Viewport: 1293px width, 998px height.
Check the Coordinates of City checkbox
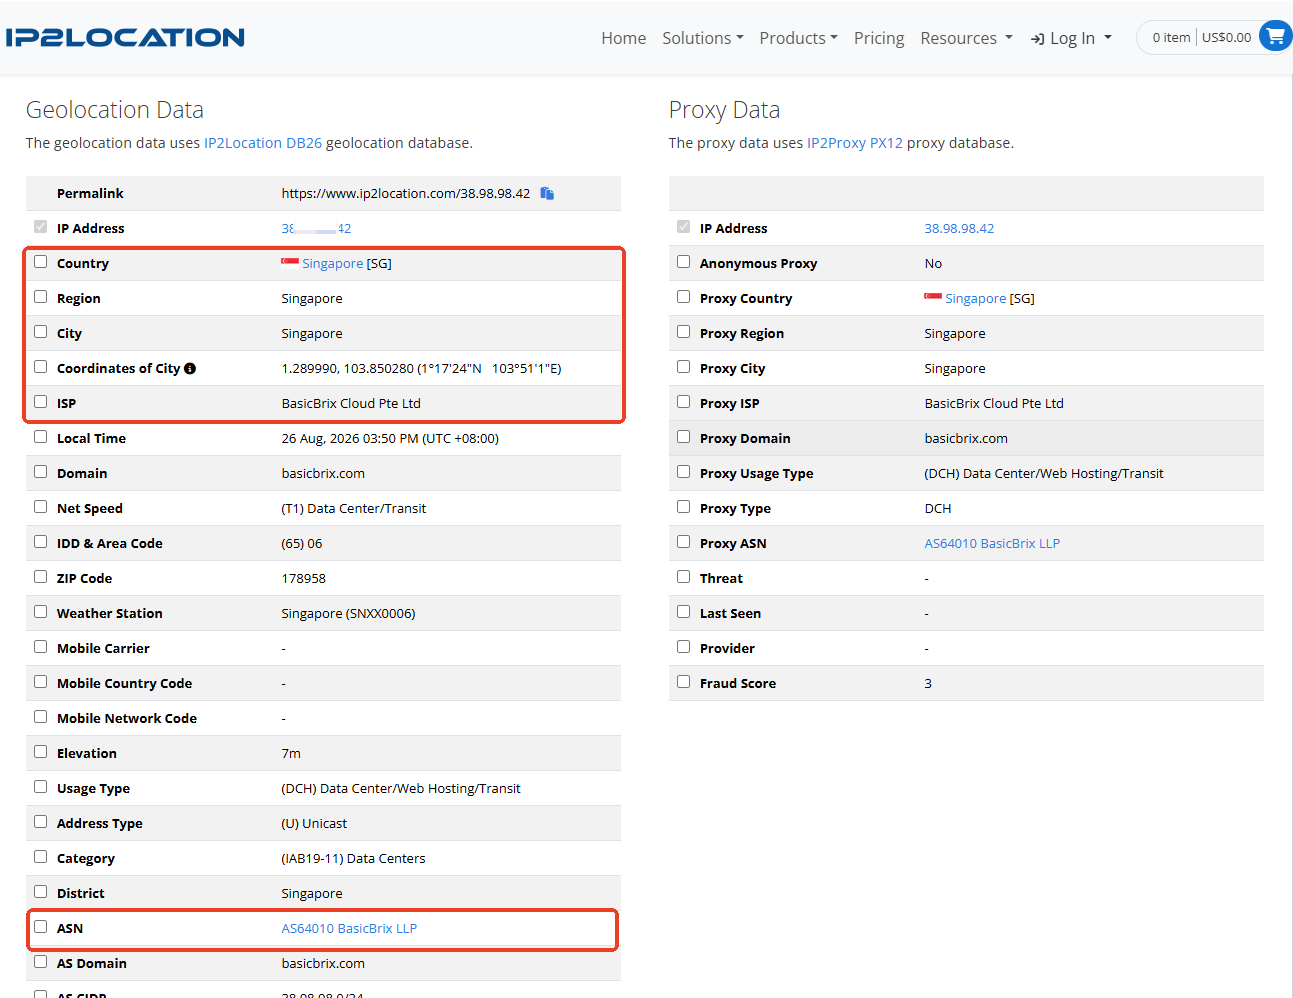(x=41, y=367)
